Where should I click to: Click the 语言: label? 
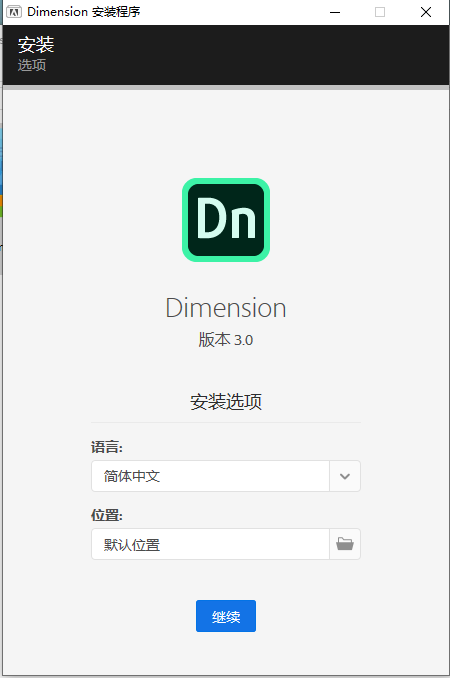click(x=107, y=447)
